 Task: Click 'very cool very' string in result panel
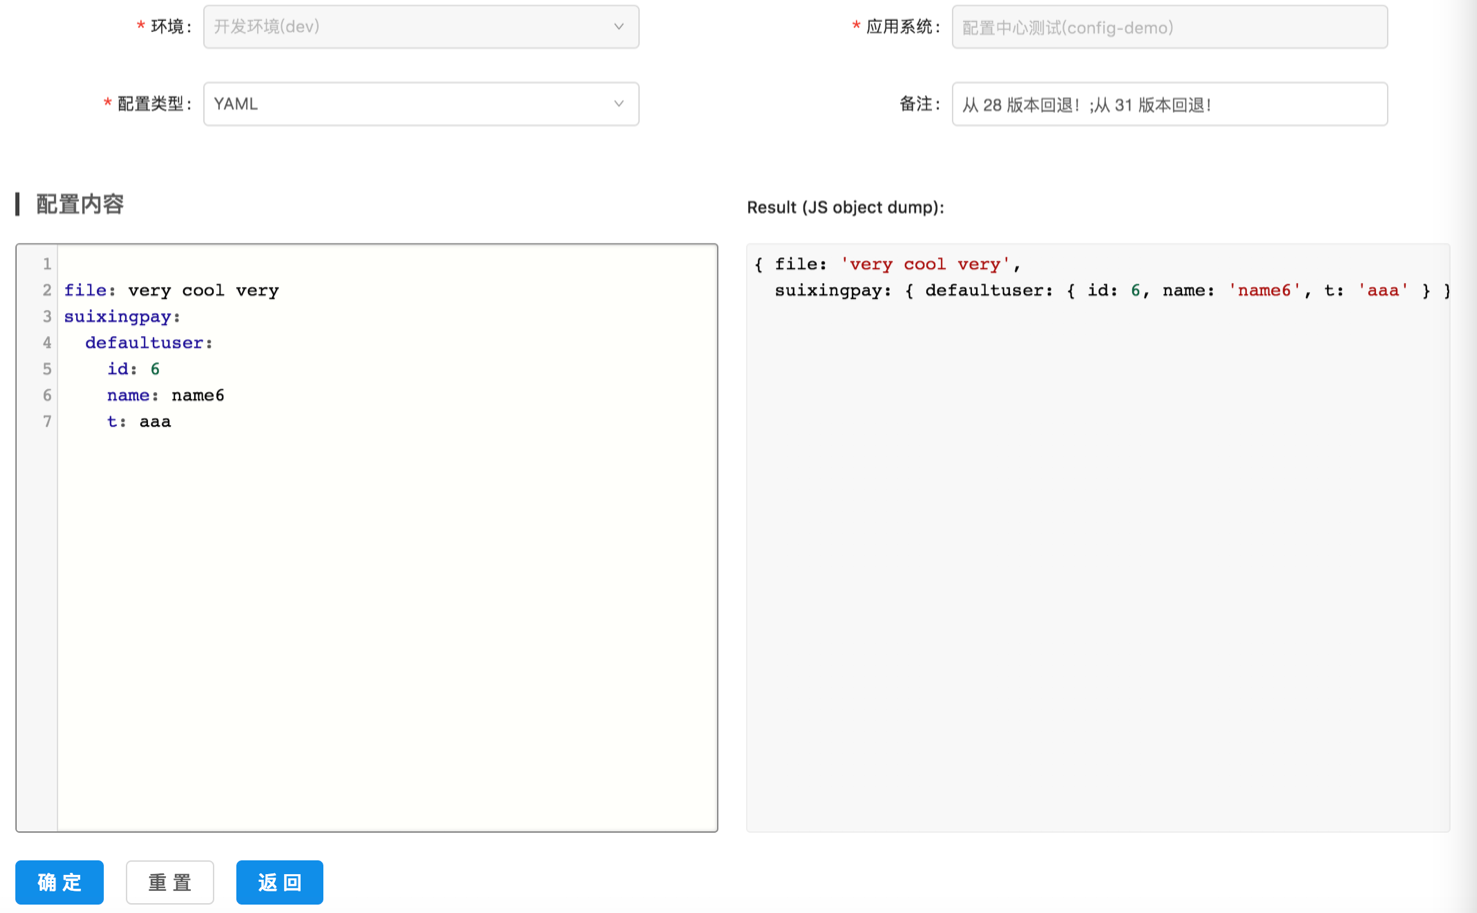click(x=925, y=264)
